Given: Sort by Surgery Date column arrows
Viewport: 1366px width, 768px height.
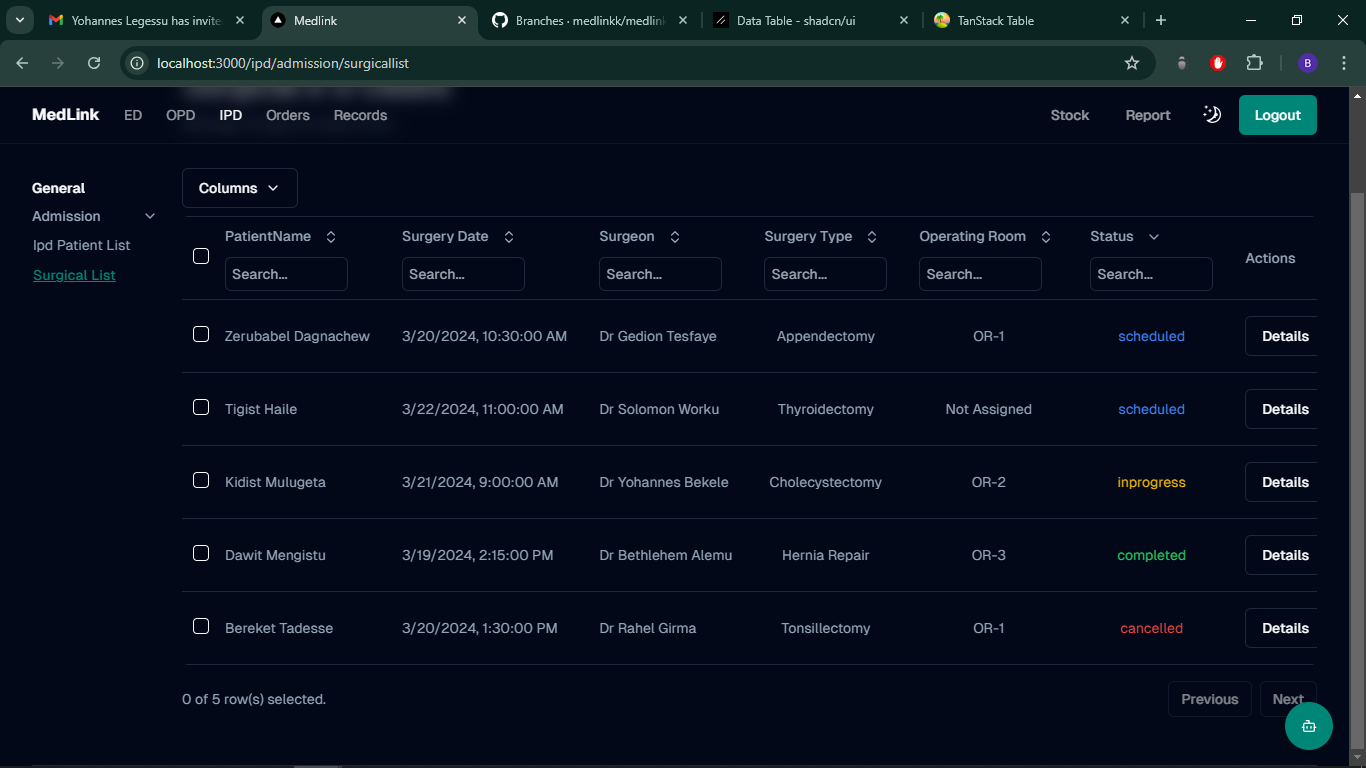Looking at the screenshot, I should [508, 237].
